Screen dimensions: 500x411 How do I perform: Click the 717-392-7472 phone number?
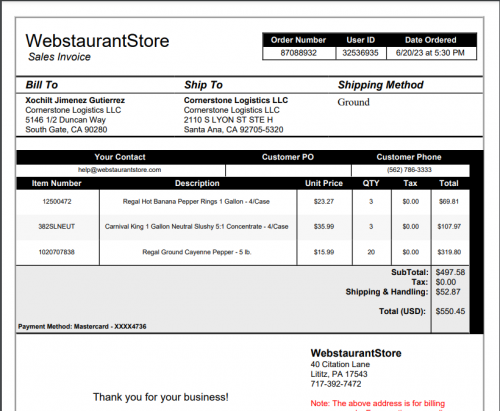(x=336, y=384)
